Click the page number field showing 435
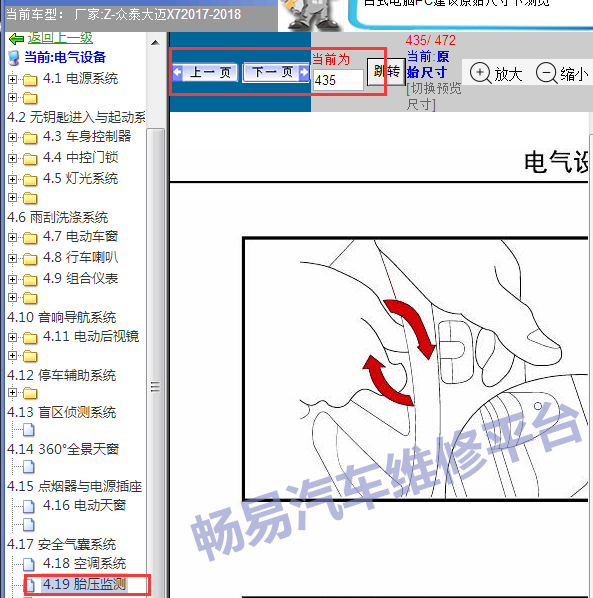Viewport: 593px width, 598px height. click(338, 80)
